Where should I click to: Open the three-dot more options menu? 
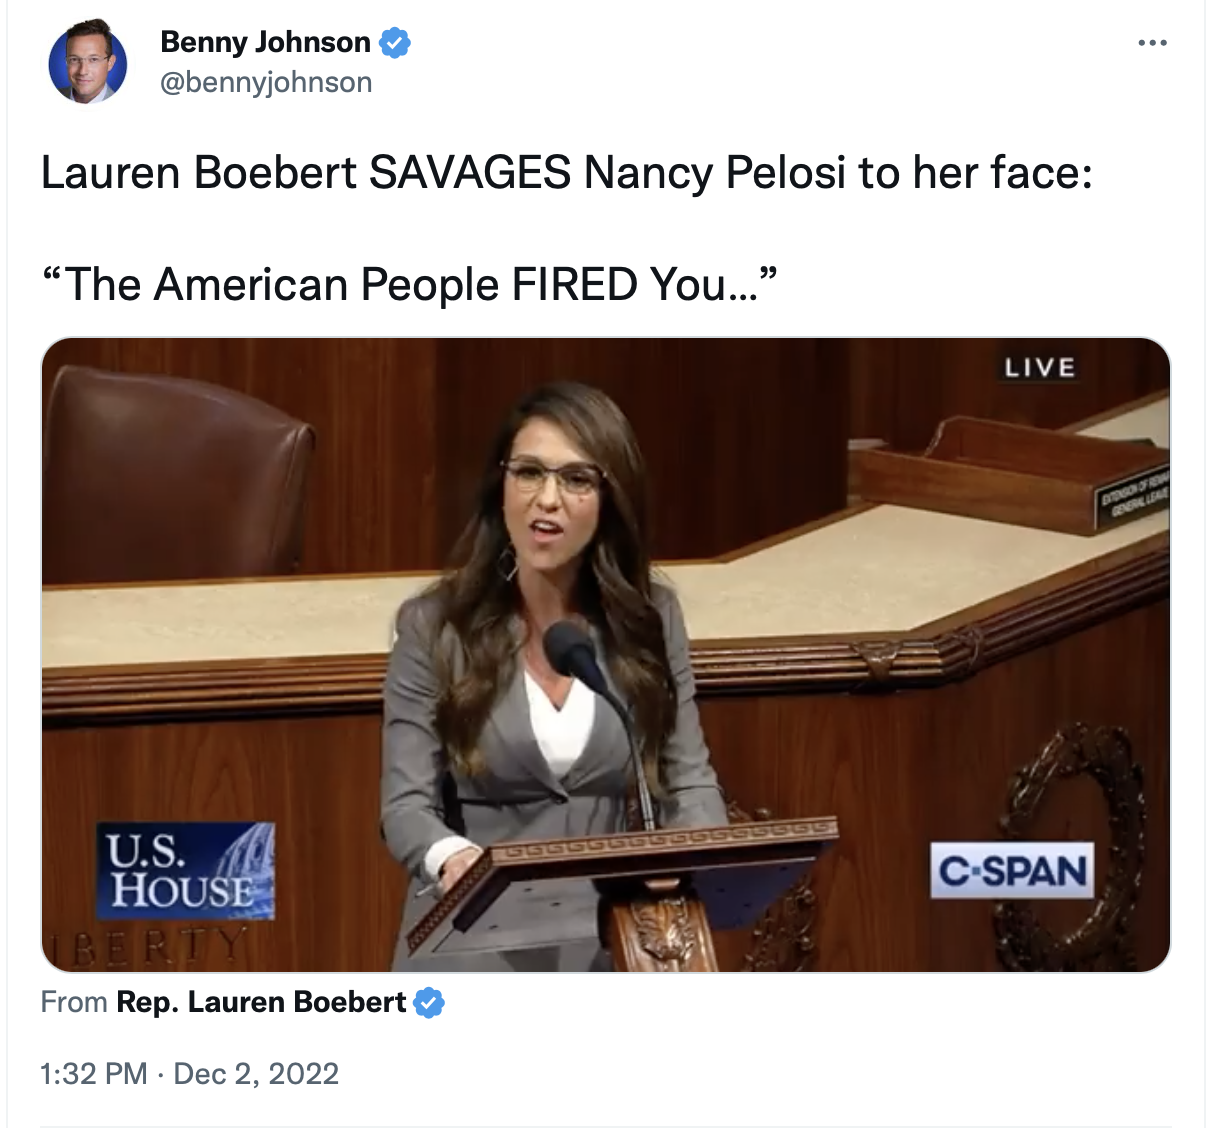(1152, 43)
